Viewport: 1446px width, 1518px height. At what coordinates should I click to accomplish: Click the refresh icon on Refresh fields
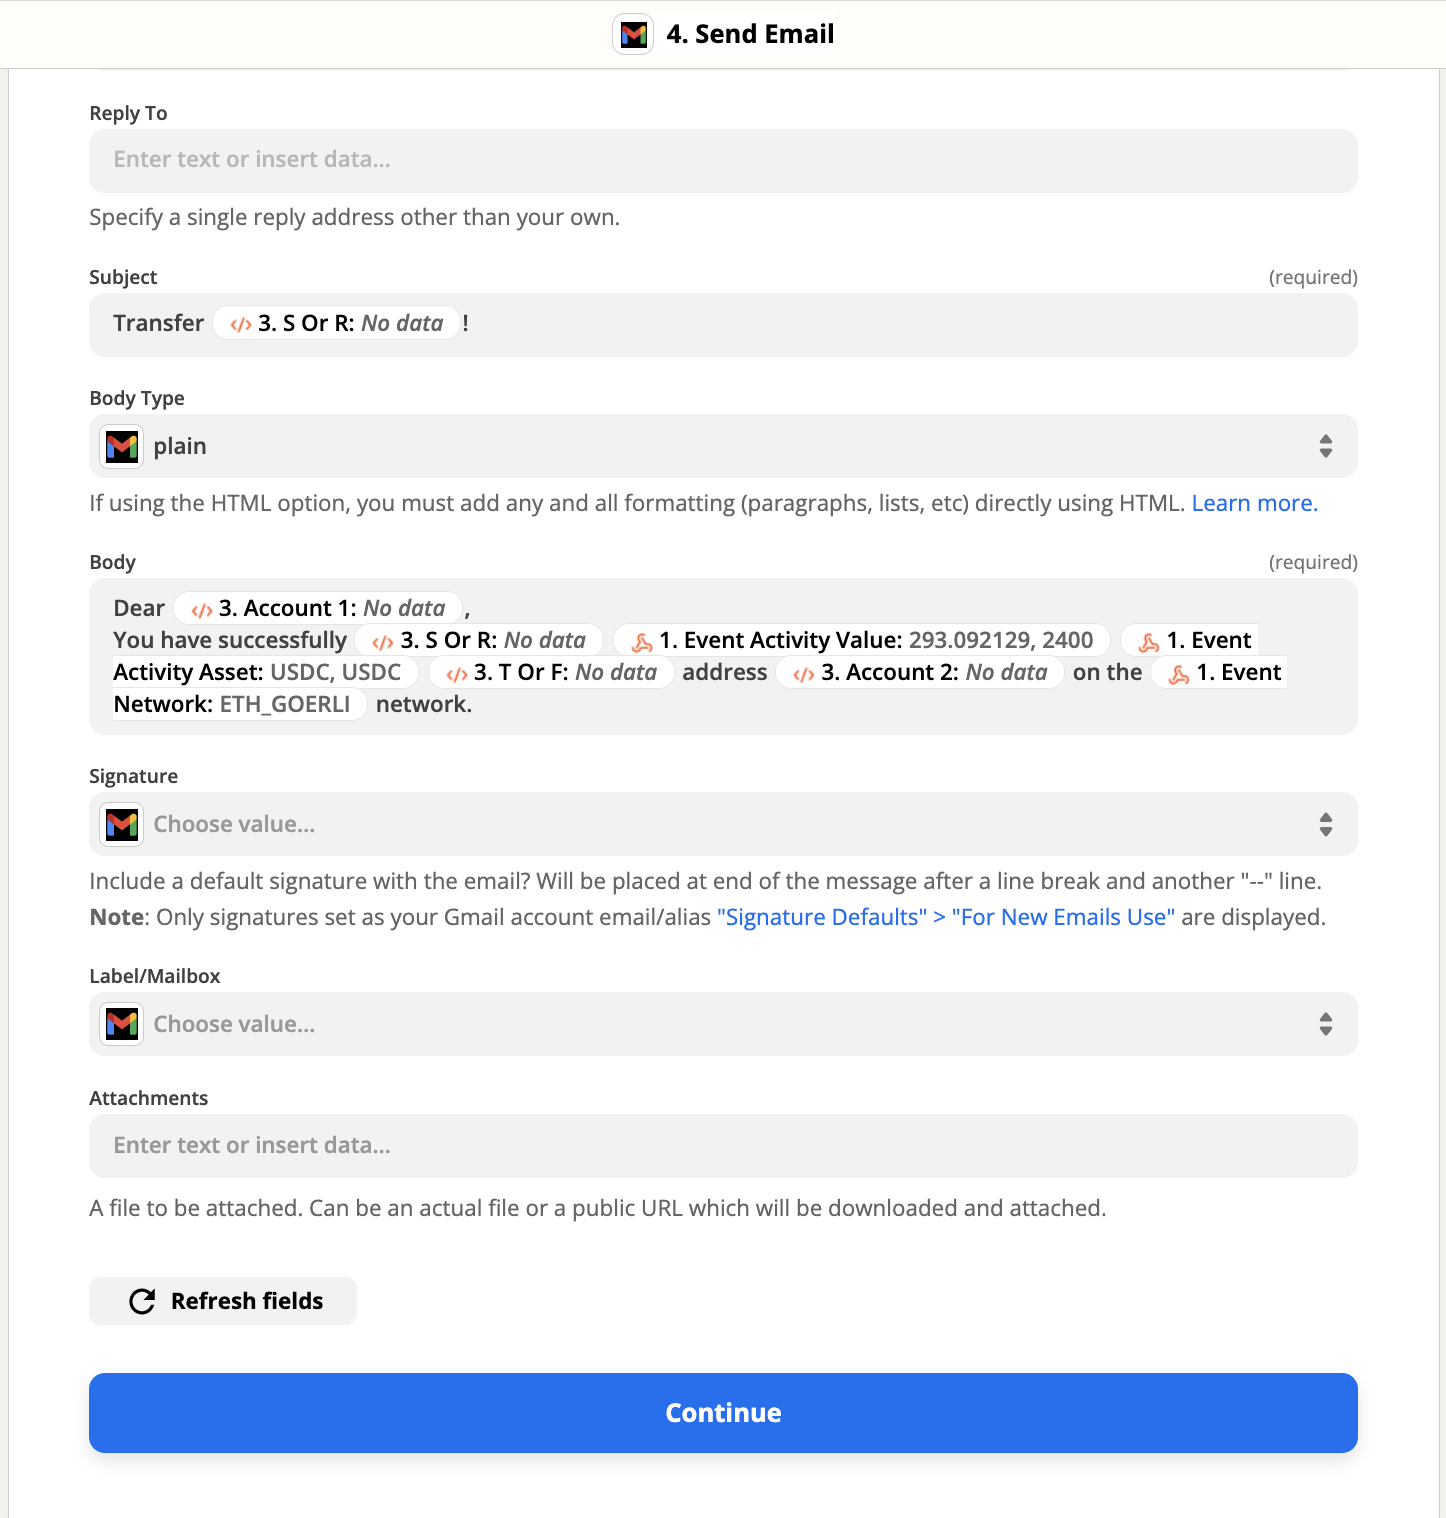tap(141, 1300)
